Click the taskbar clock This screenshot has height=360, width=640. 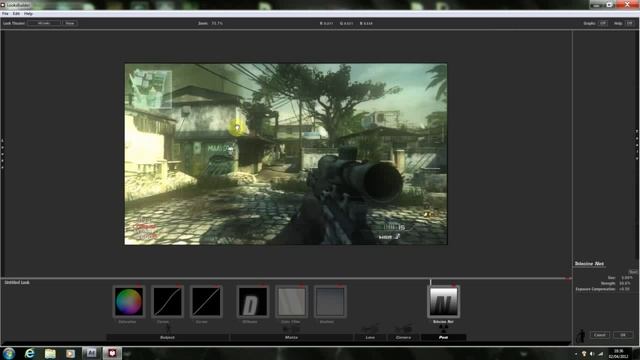tap(619, 353)
